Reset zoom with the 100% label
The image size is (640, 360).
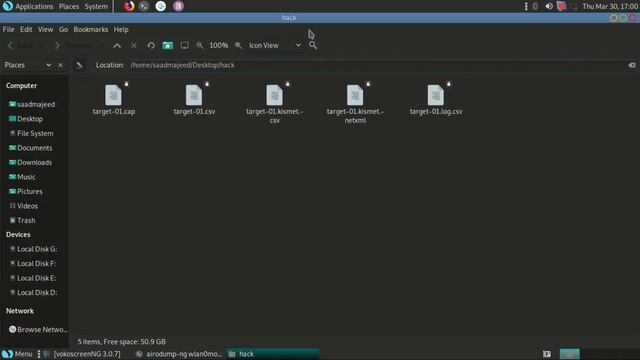[x=219, y=45]
